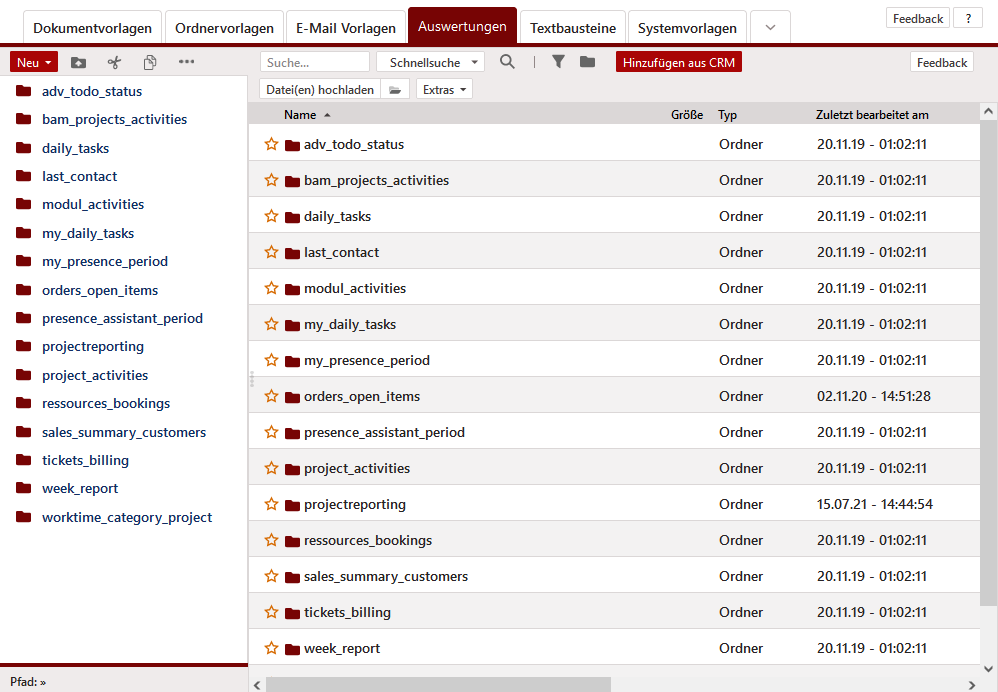Open the Textbausteine tab
998x692 pixels.
[x=573, y=28]
